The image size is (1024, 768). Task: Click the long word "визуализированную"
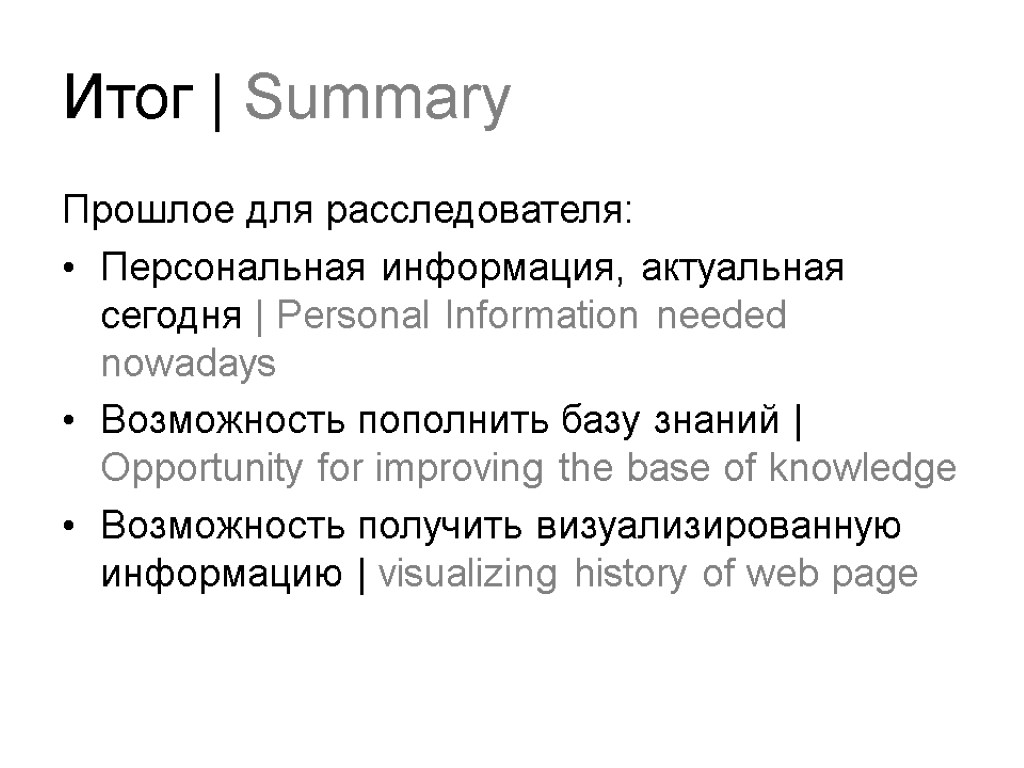coord(703,526)
